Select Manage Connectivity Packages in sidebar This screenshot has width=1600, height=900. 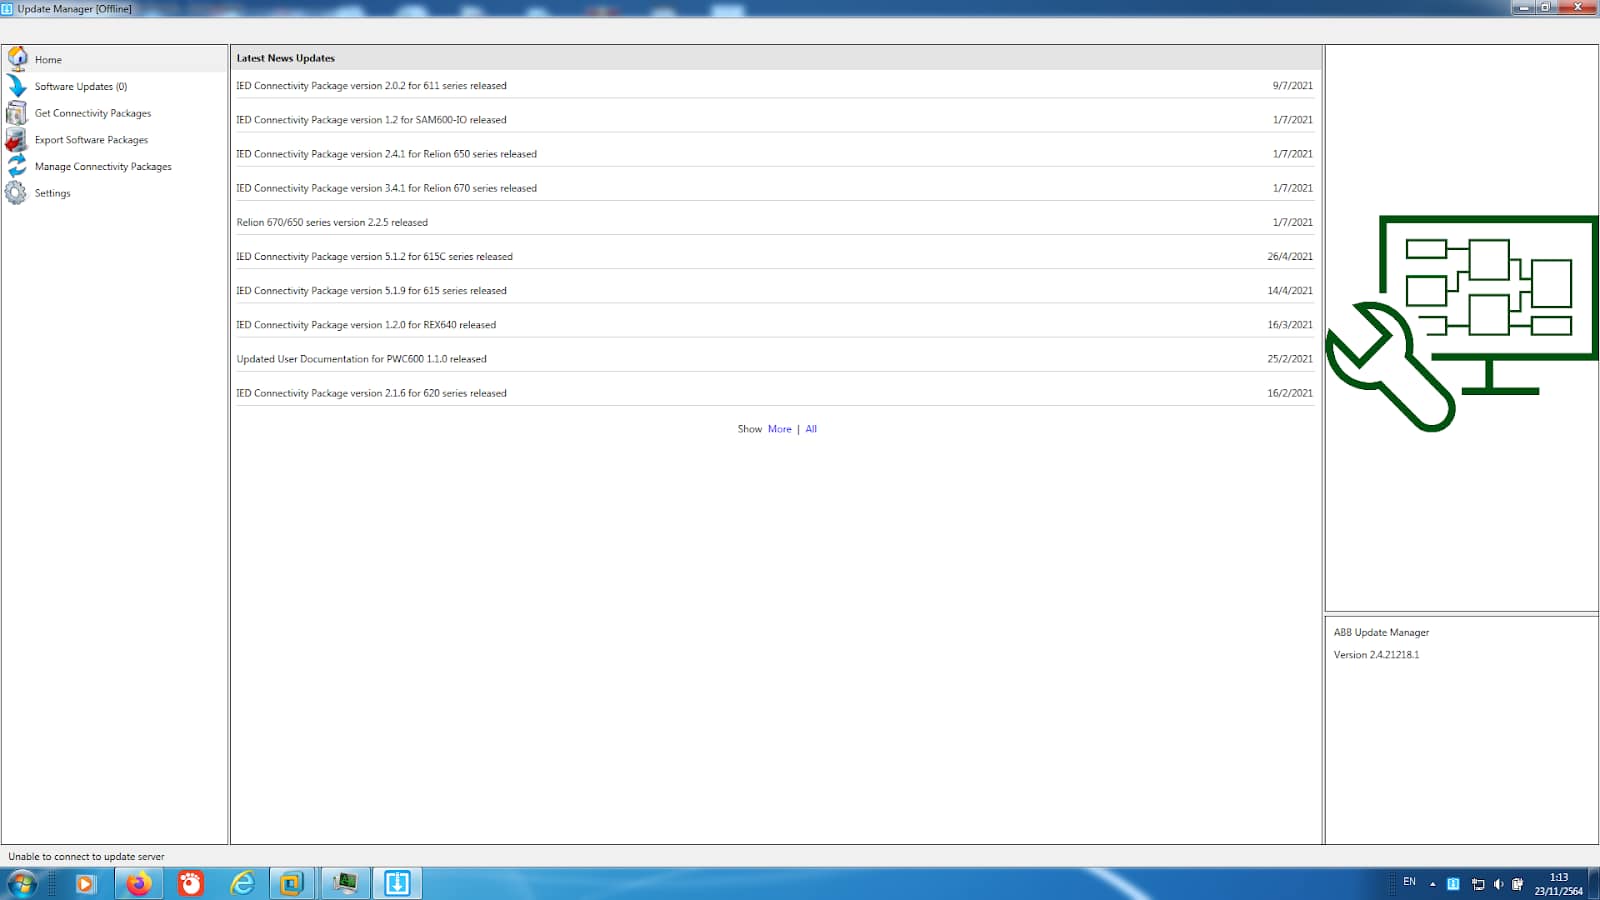pos(103,167)
